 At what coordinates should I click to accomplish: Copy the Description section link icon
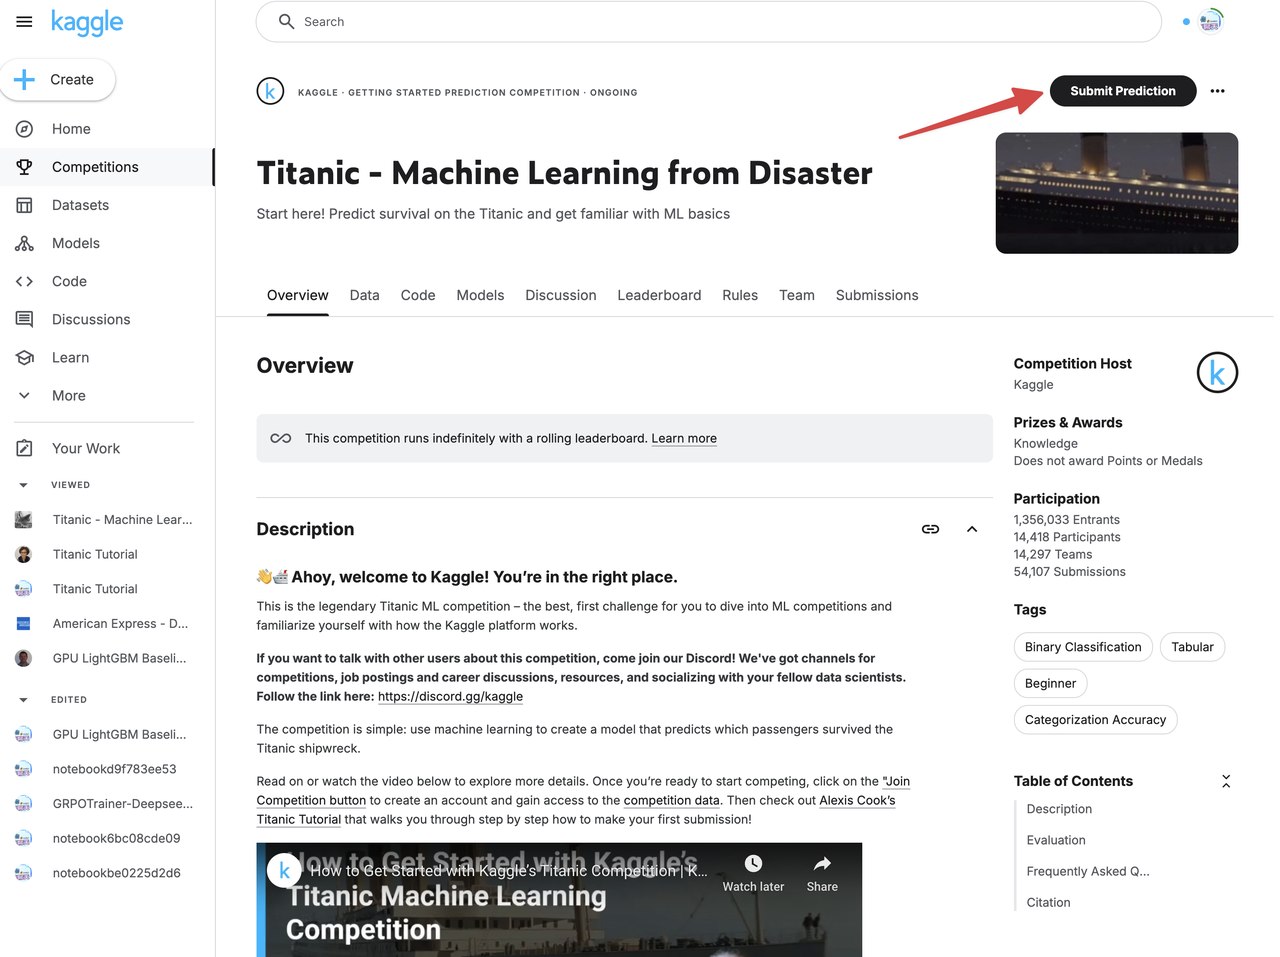[930, 529]
